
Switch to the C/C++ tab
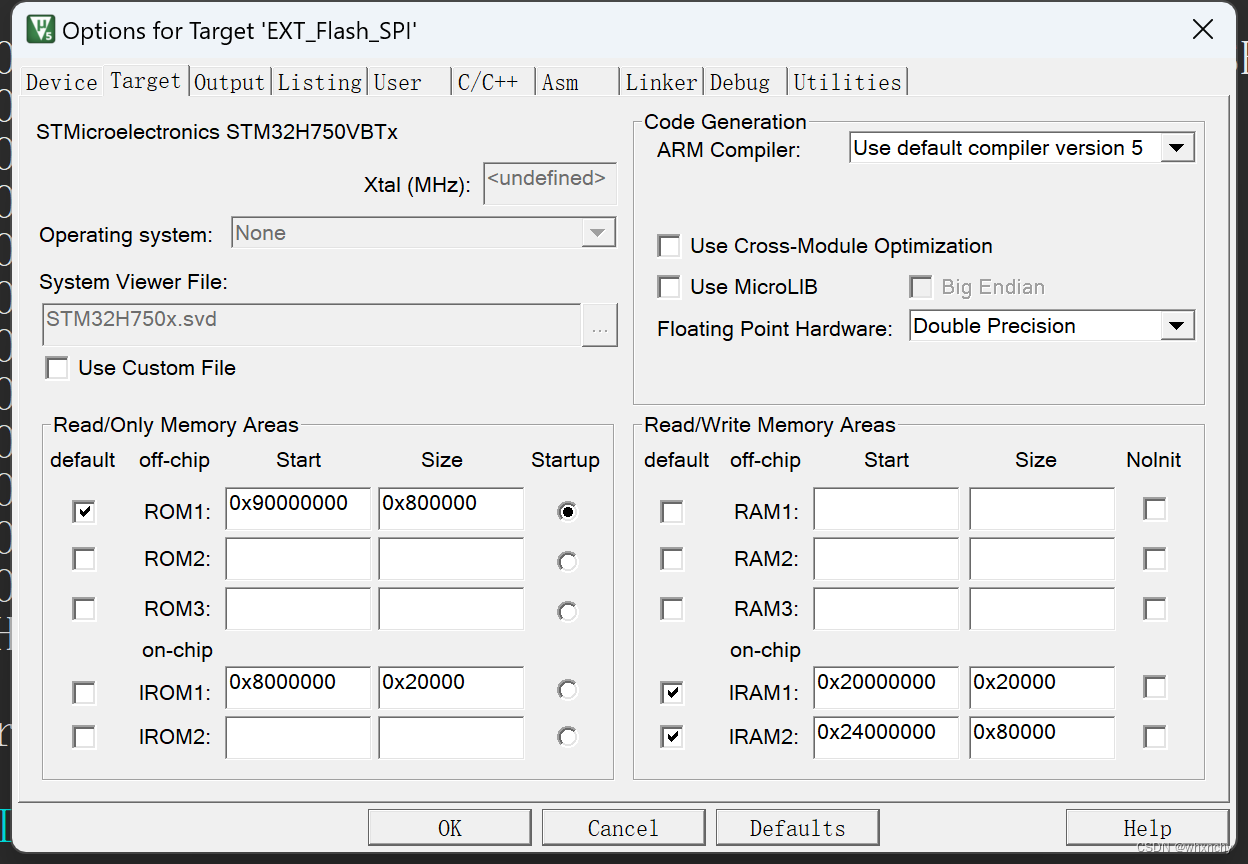click(489, 82)
